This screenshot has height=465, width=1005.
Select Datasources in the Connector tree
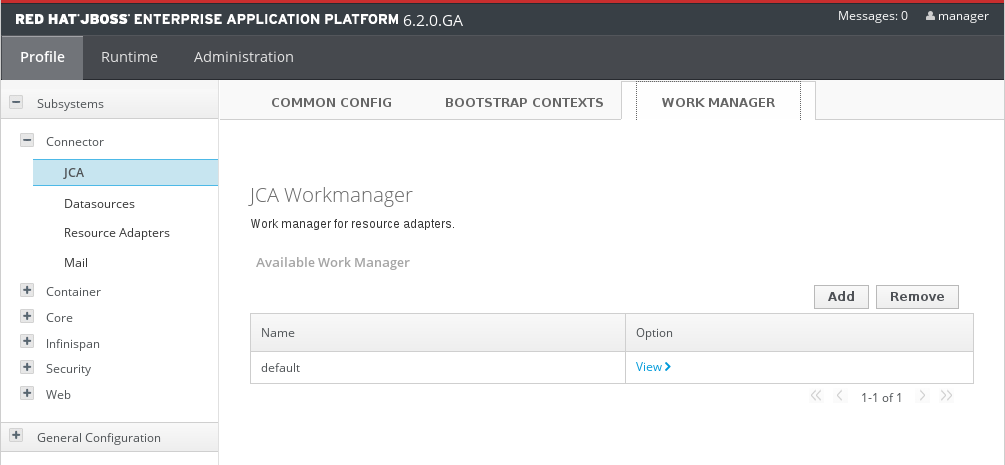click(99, 204)
